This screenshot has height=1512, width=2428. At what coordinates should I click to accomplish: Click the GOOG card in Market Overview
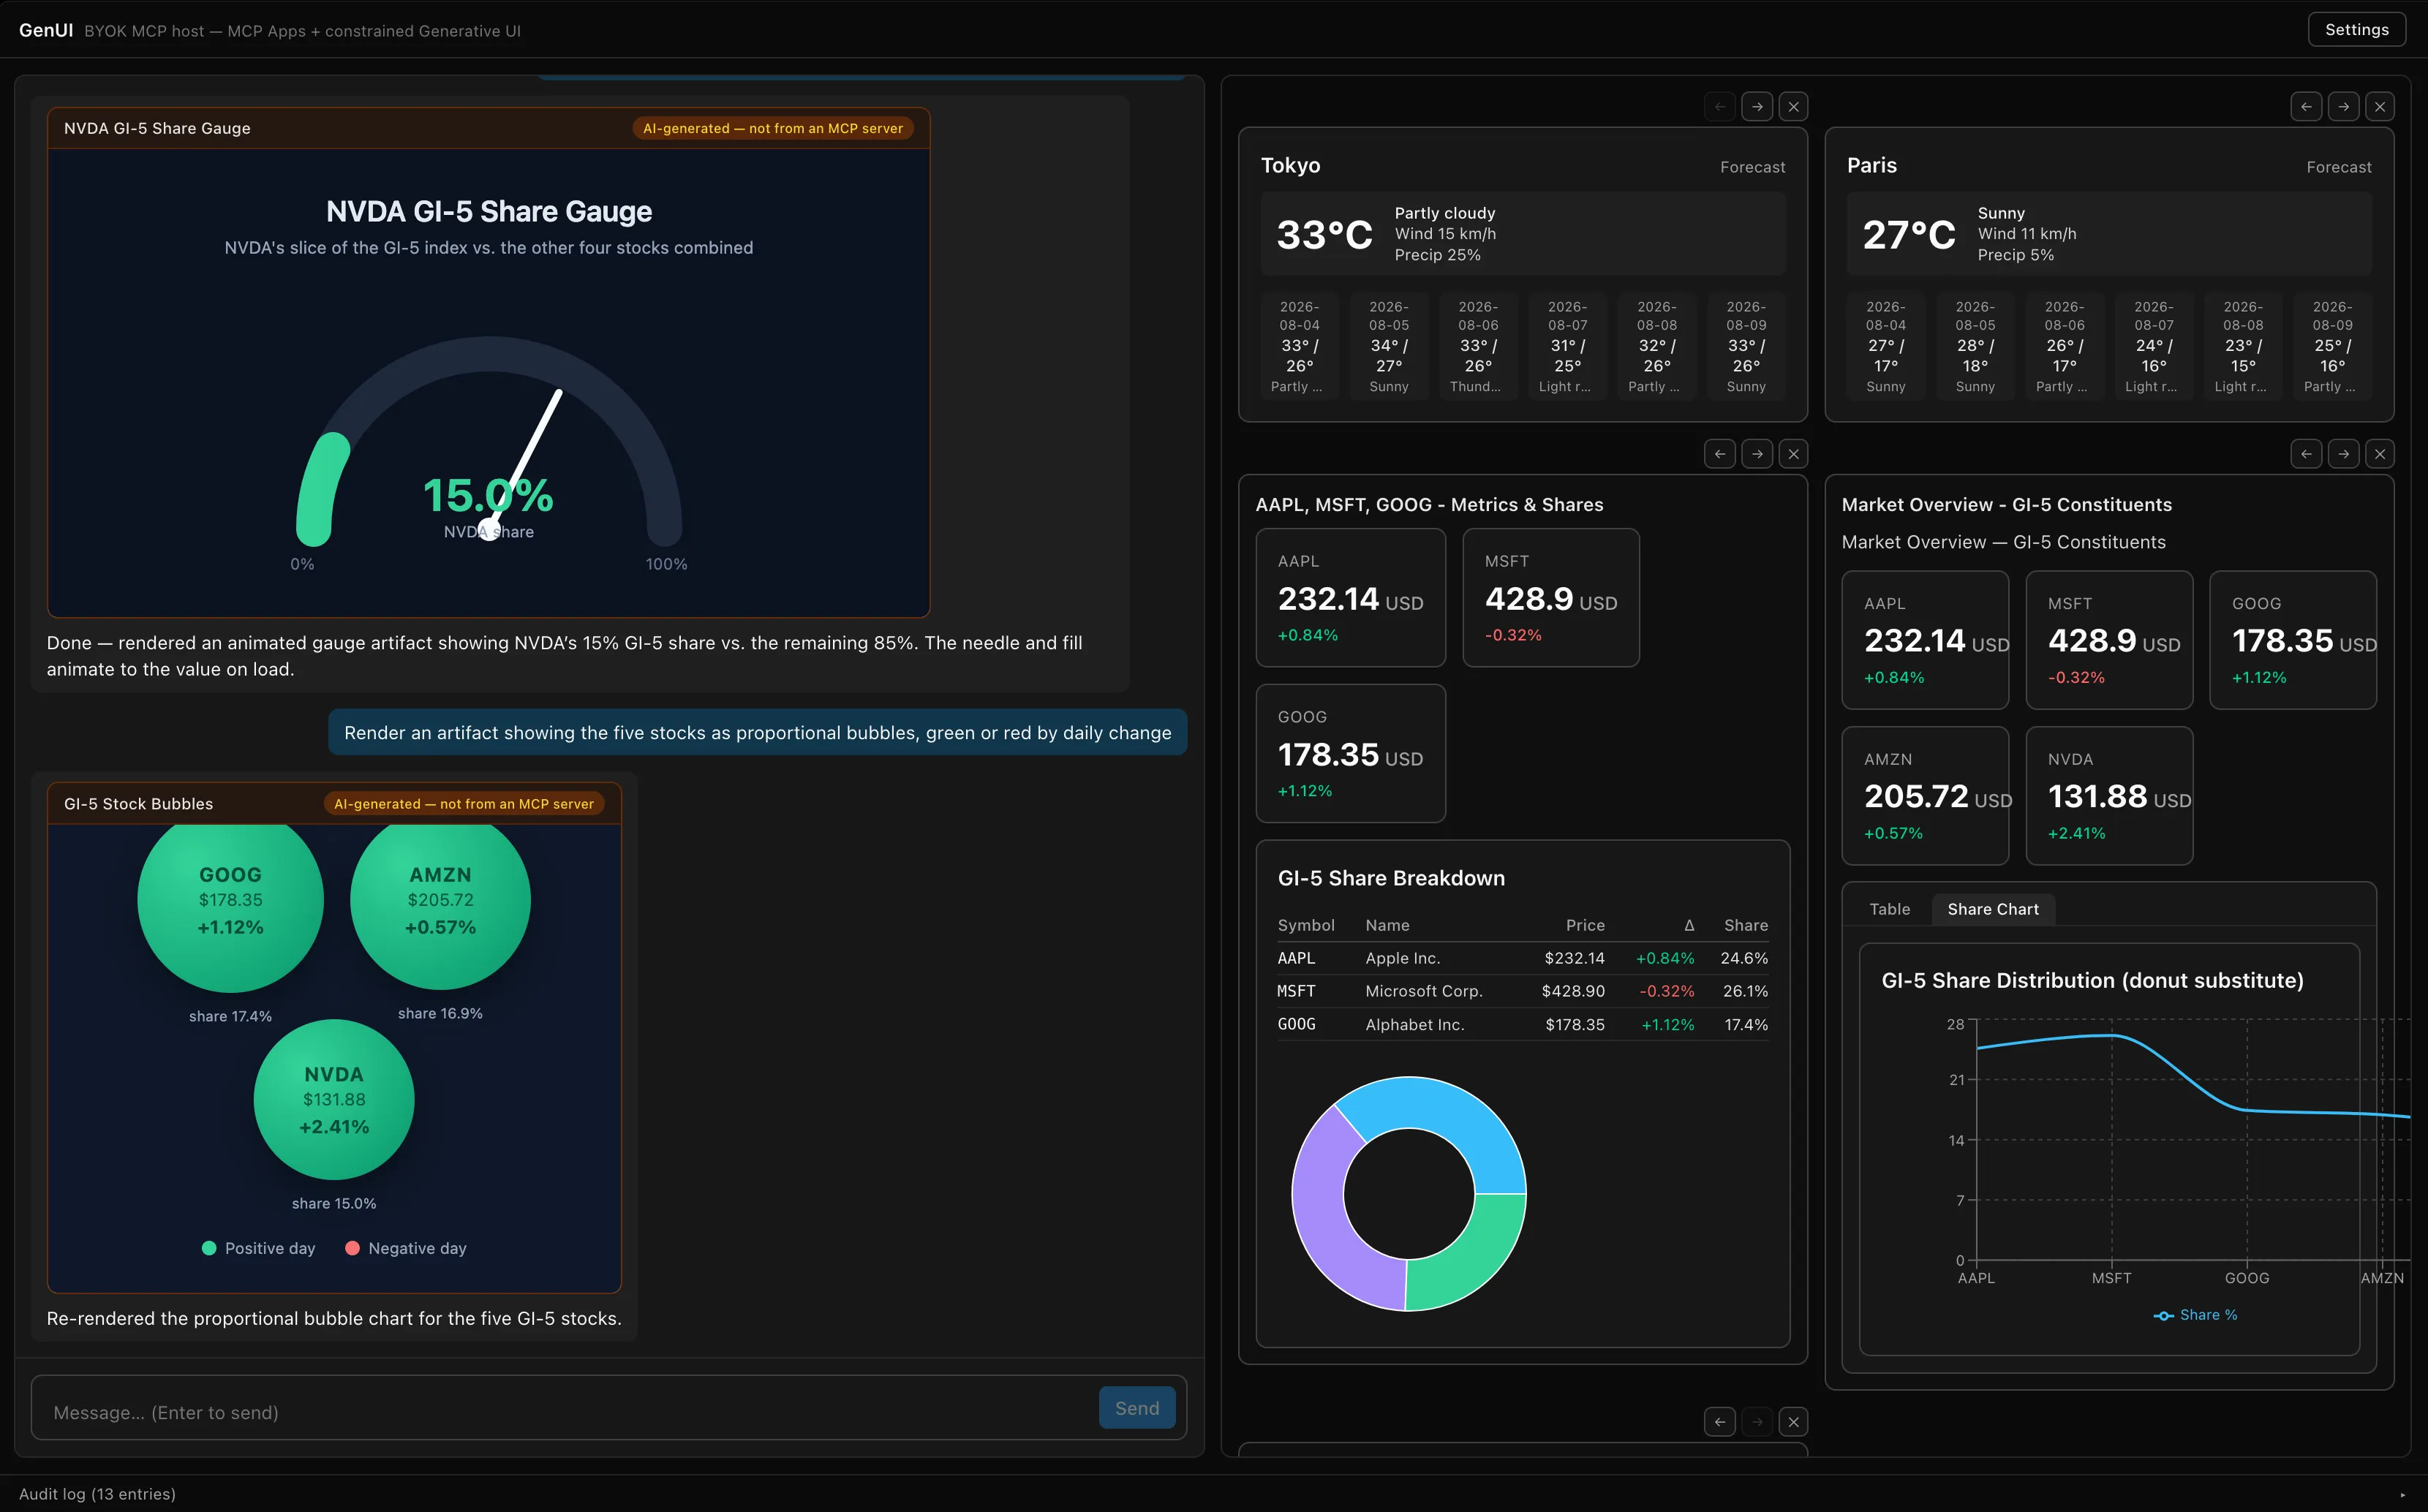(x=2293, y=640)
